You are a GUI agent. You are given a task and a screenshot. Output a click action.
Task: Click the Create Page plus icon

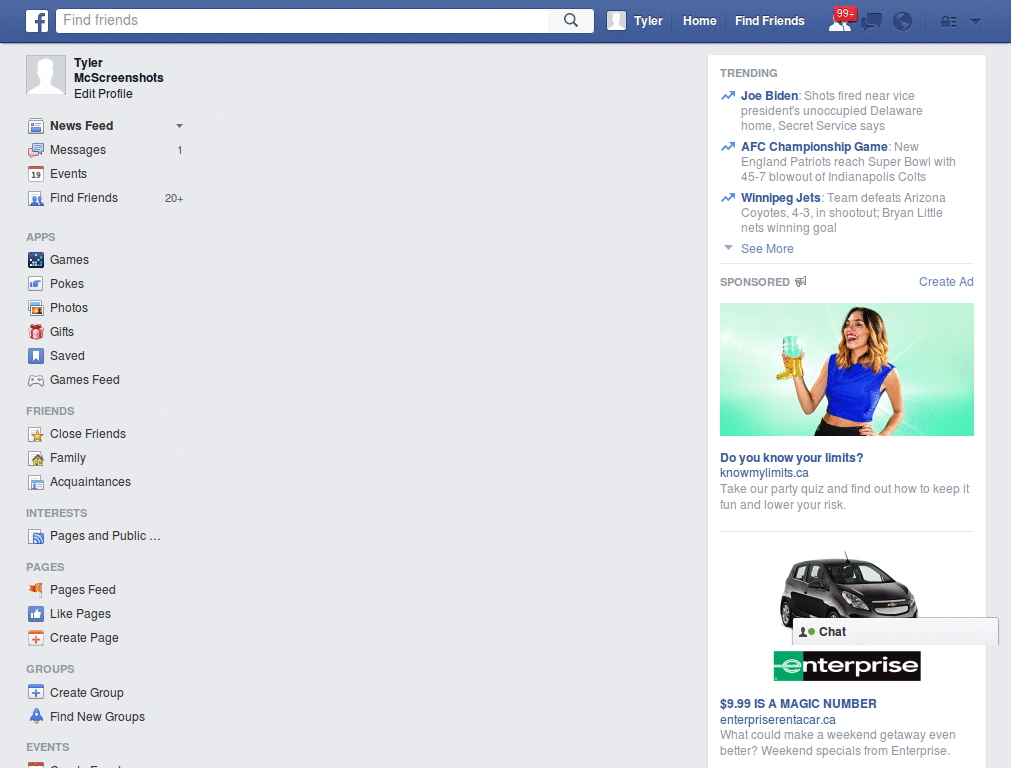tap(36, 638)
